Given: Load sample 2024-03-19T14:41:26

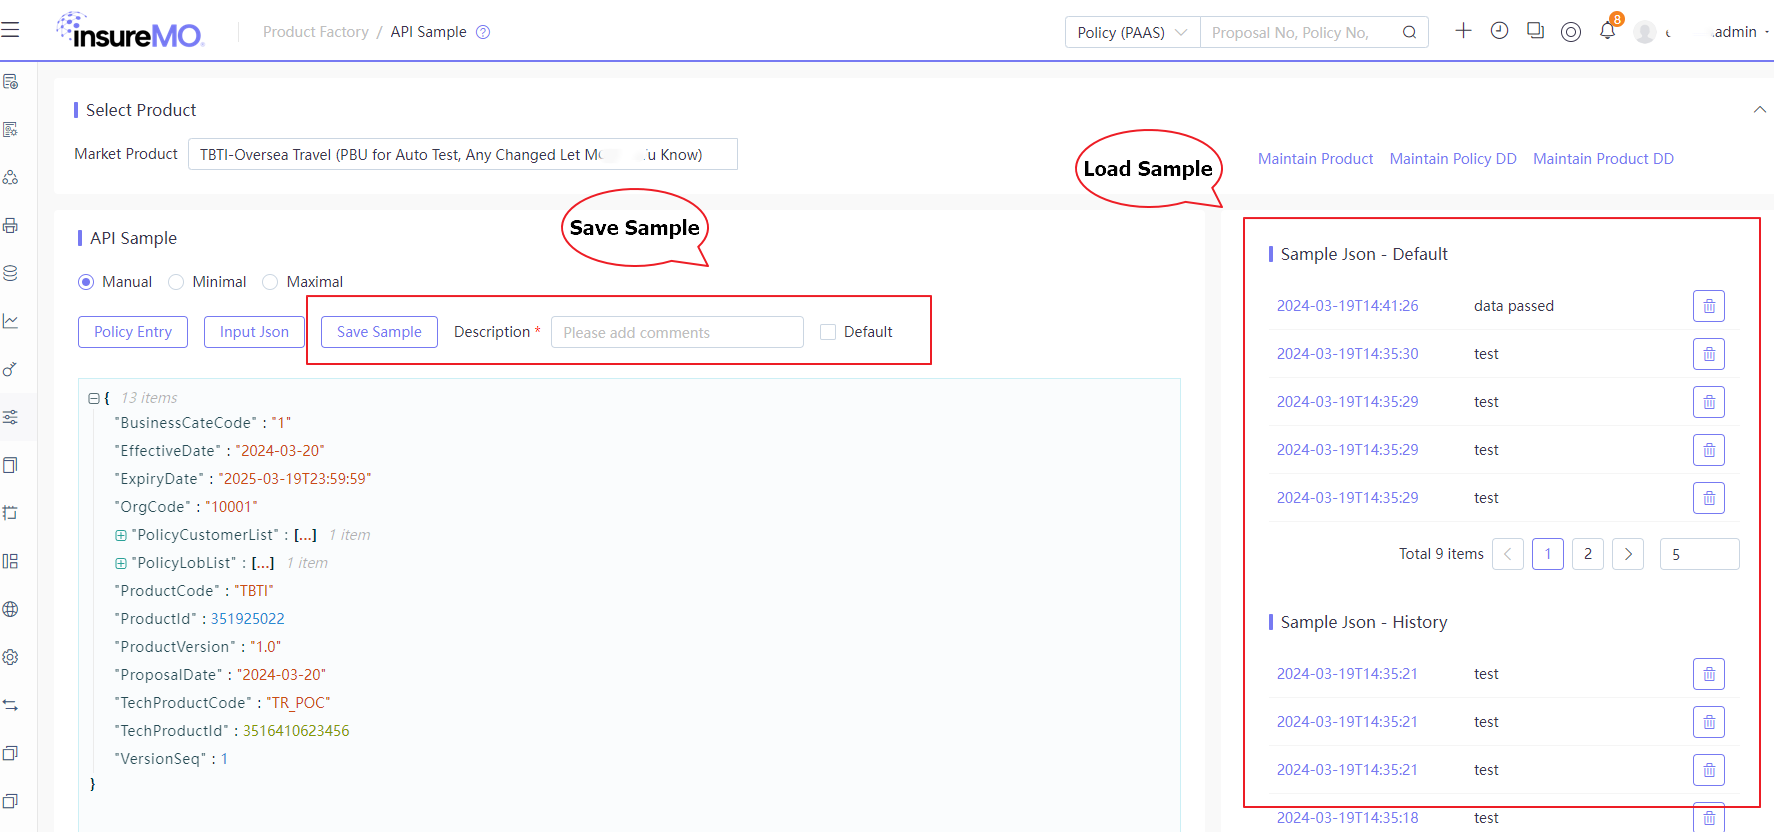Looking at the screenshot, I should 1347,306.
